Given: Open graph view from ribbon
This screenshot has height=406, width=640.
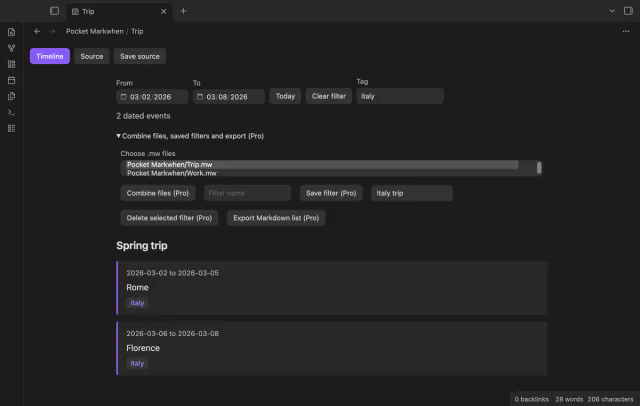Looking at the screenshot, I should click(x=11, y=48).
